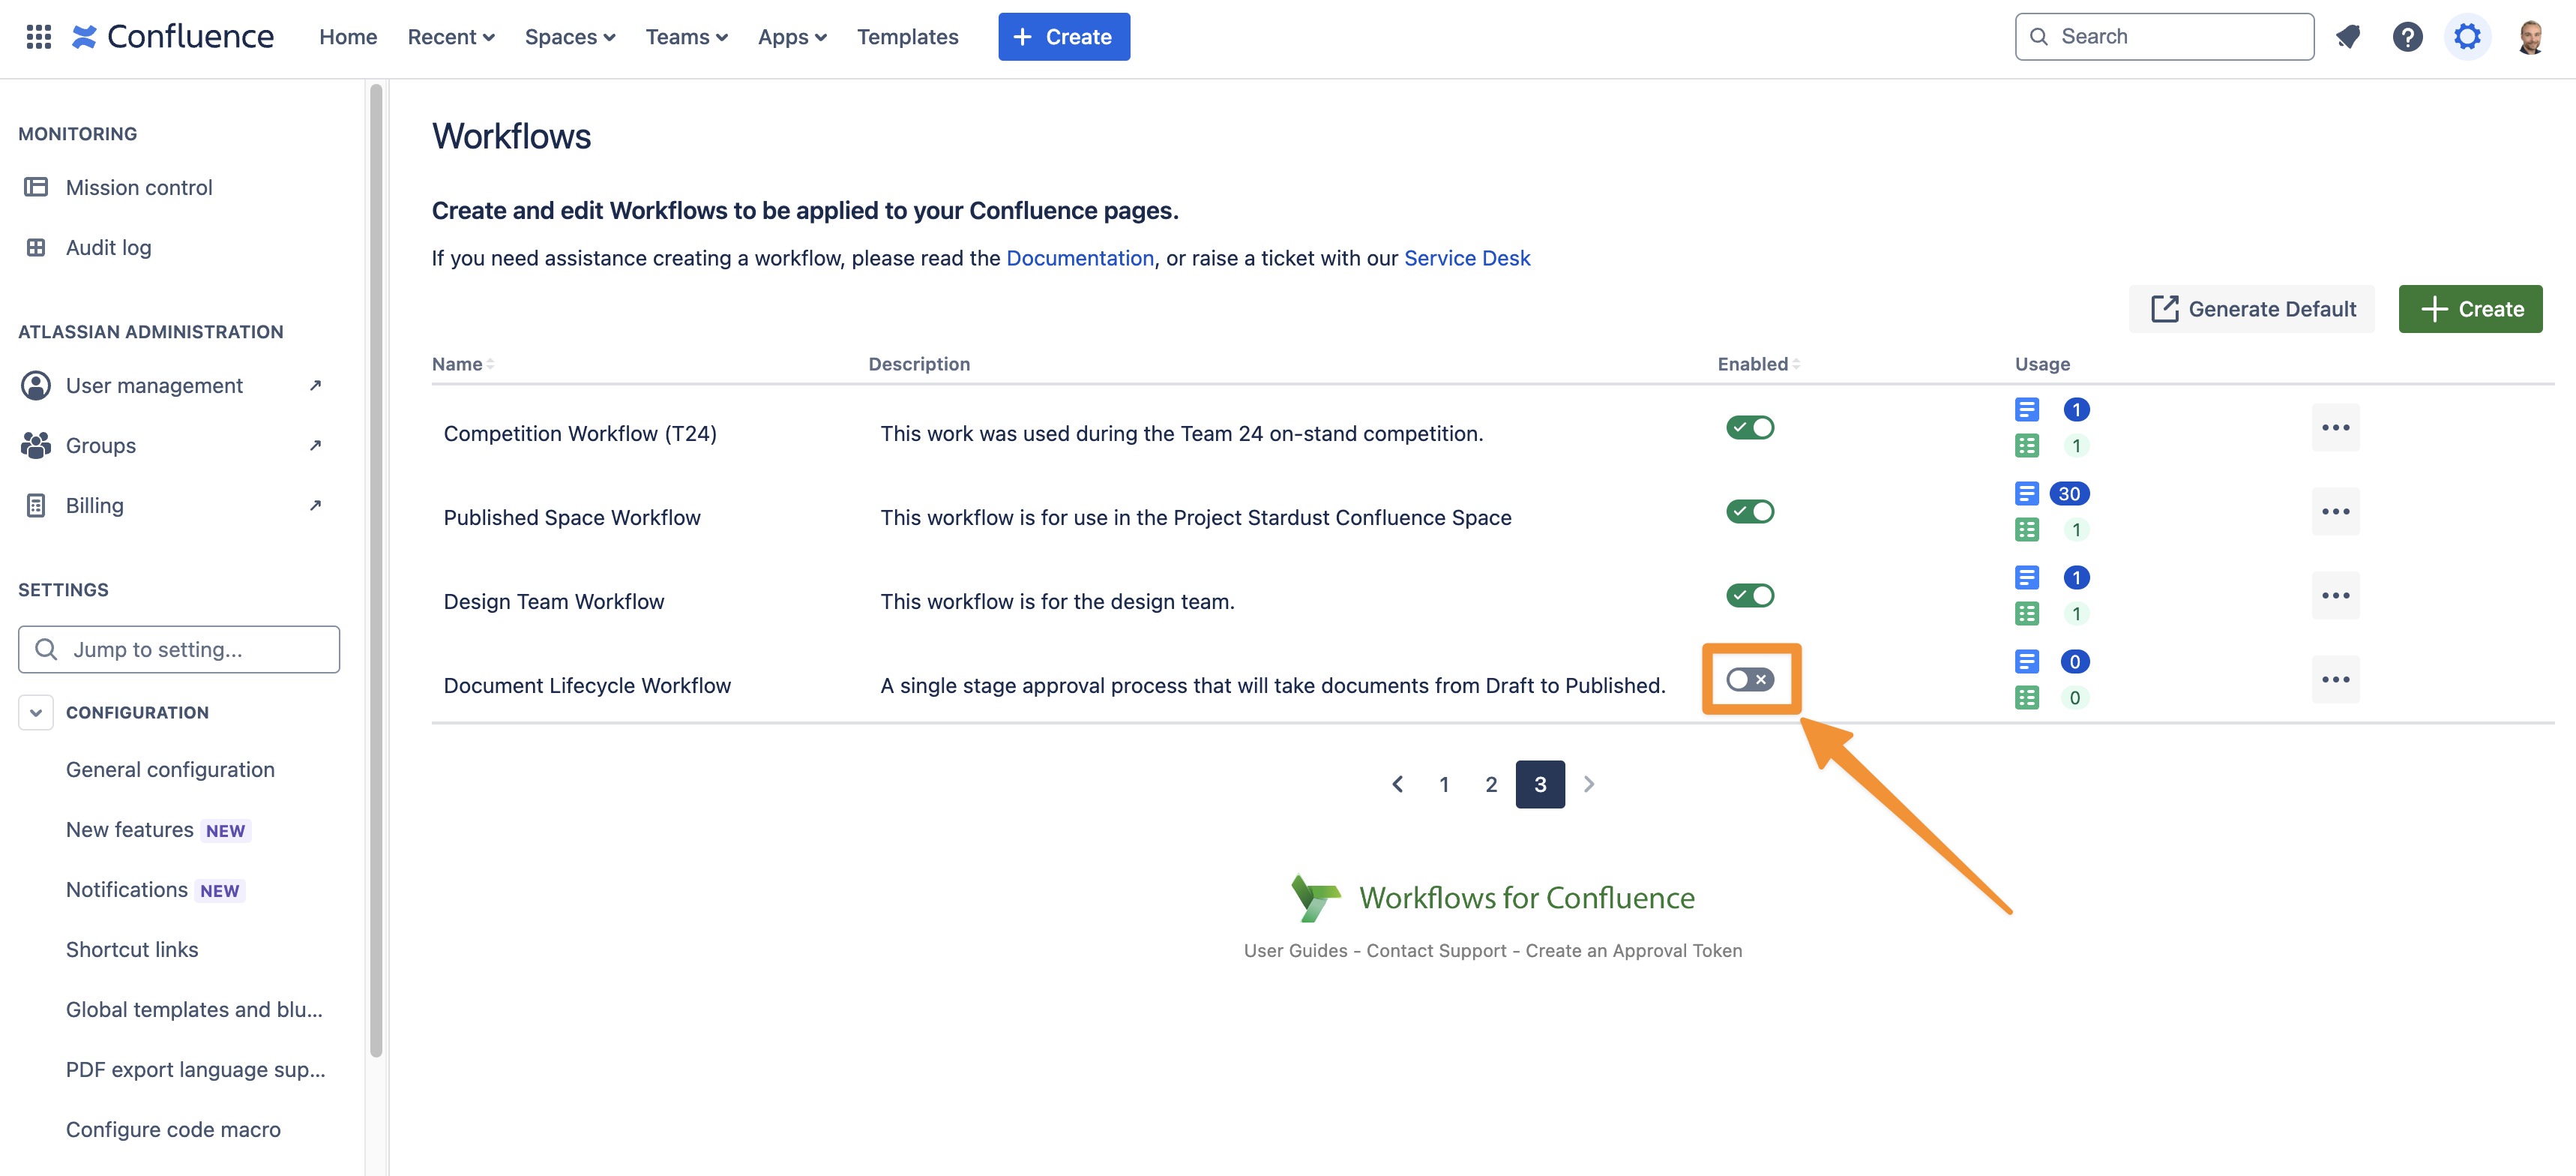The image size is (2576, 1176).
Task: Click page usage icon for Published Space Workflow
Action: tap(2026, 493)
